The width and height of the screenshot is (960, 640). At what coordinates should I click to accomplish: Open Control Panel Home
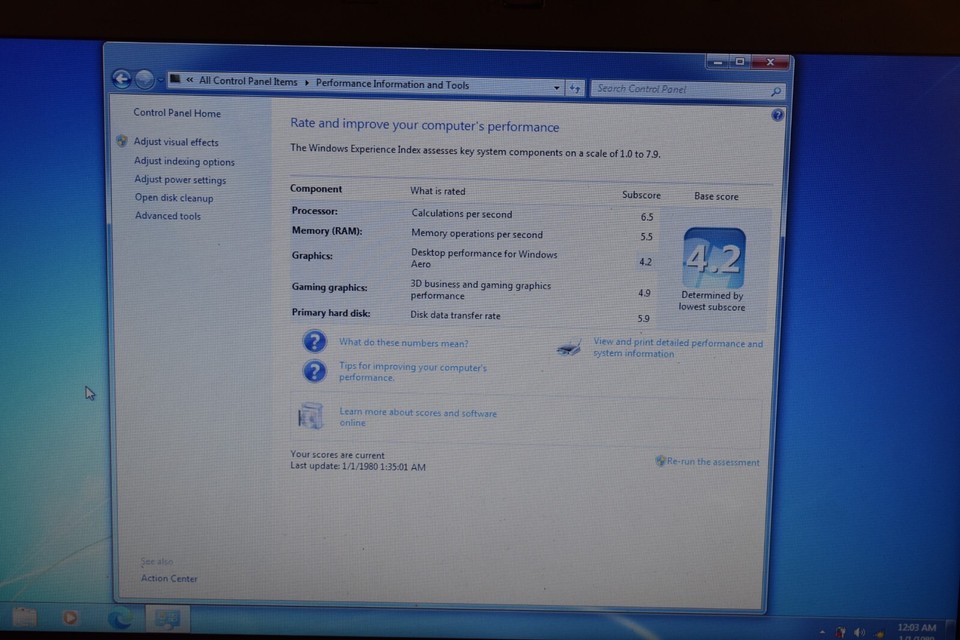click(176, 113)
